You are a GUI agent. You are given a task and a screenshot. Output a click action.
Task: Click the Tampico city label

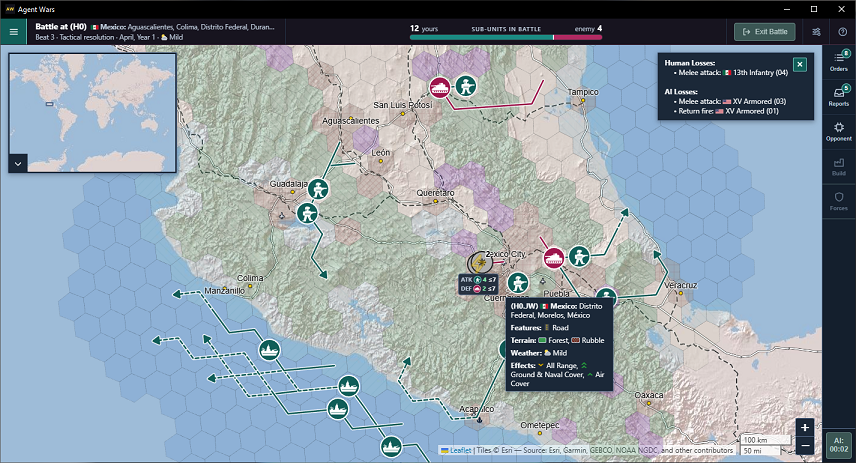pyautogui.click(x=582, y=92)
